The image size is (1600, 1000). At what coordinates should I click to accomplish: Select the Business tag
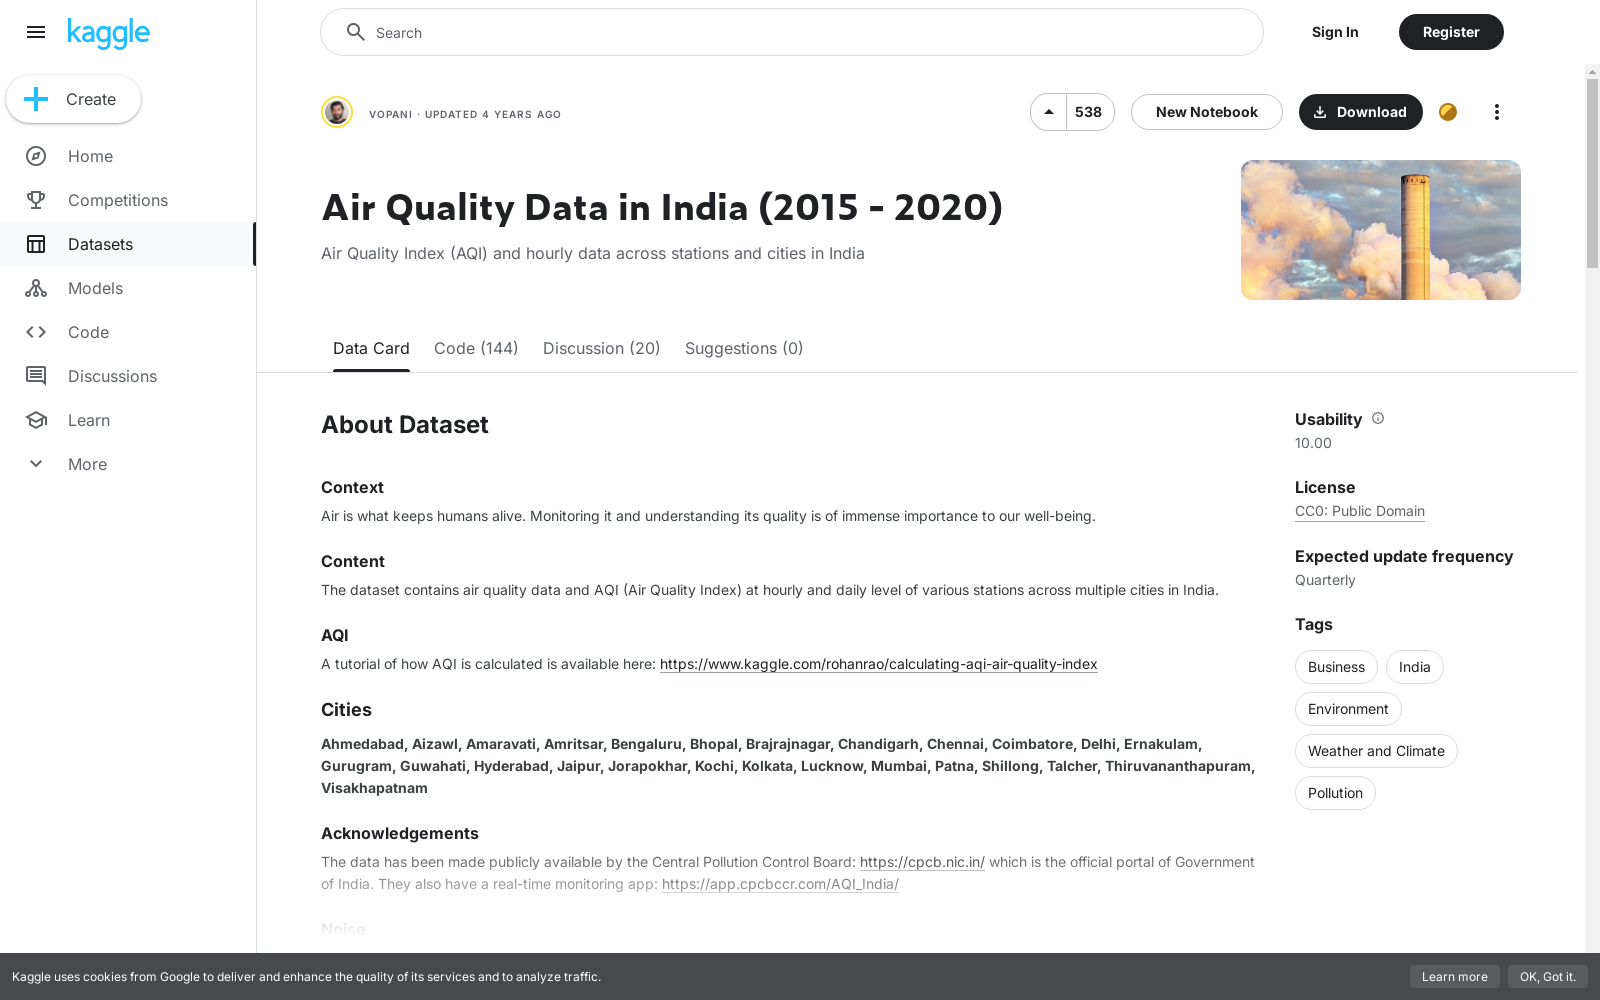pyautogui.click(x=1336, y=667)
